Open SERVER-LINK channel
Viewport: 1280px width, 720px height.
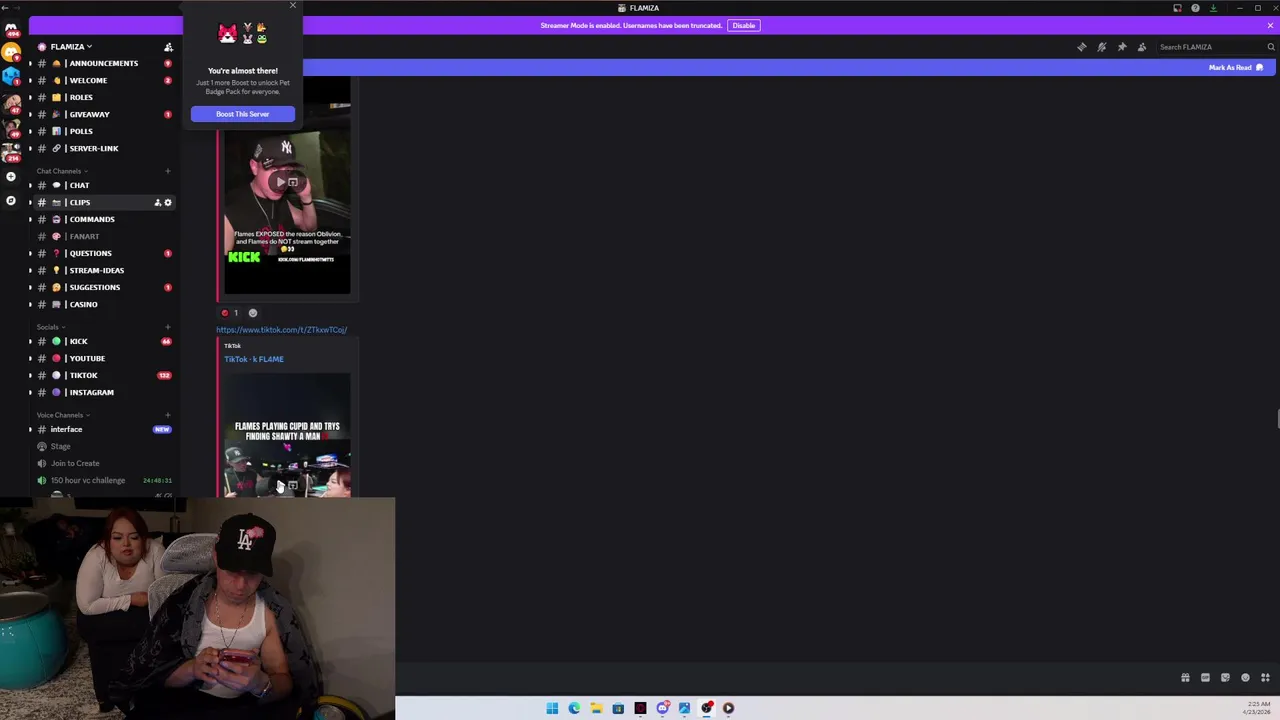coord(104,148)
